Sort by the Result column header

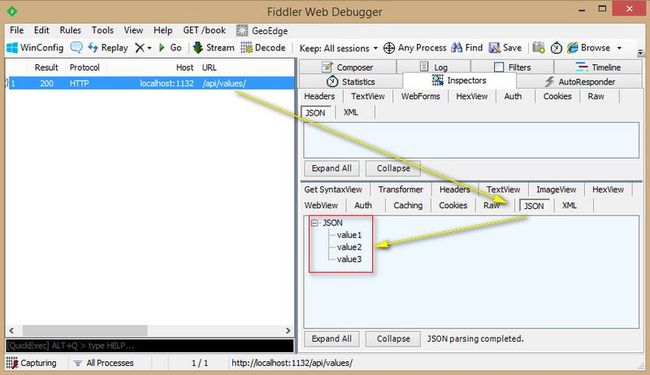[46, 67]
